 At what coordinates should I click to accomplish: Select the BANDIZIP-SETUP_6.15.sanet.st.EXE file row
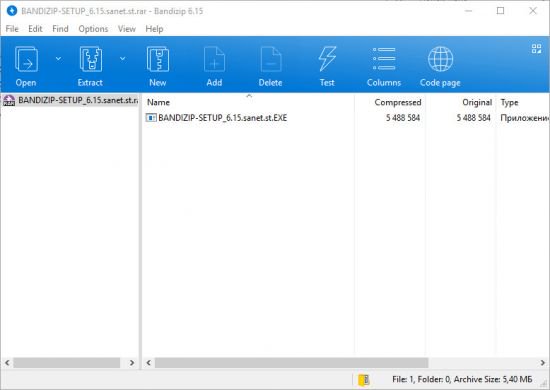(346, 118)
